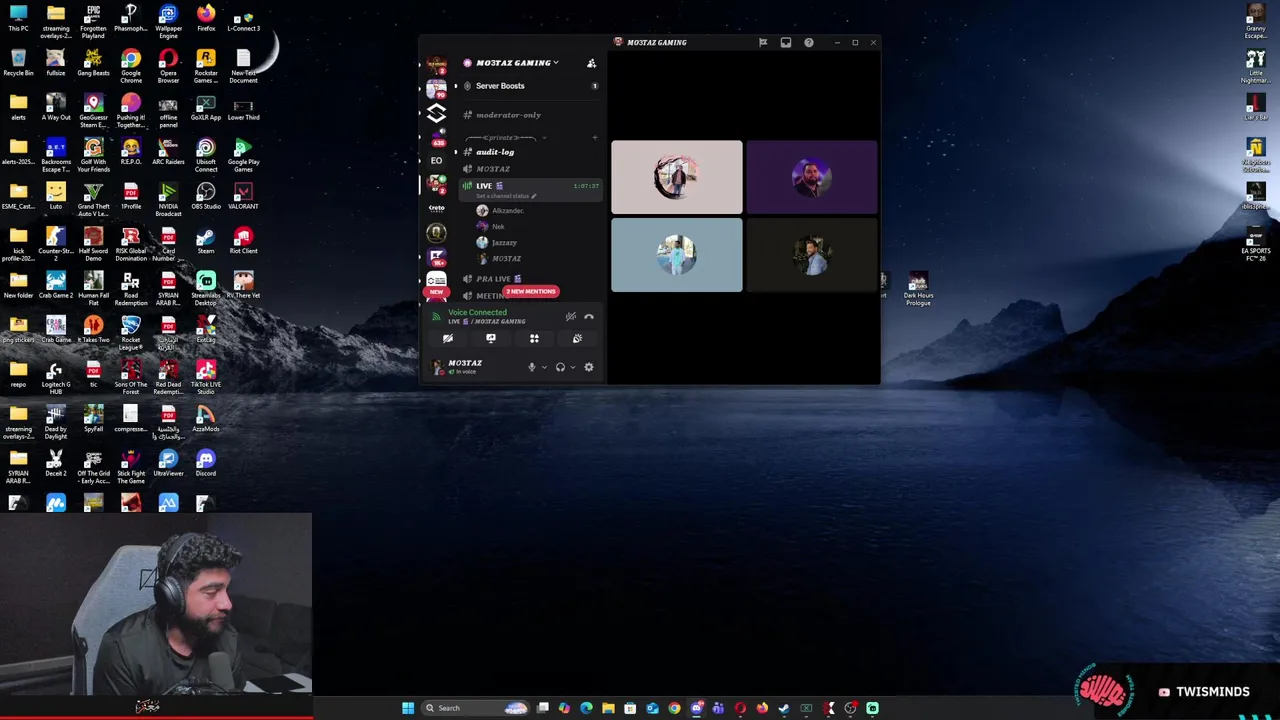1280x720 pixels.
Task: Open the EO server in server list
Action: tap(436, 160)
